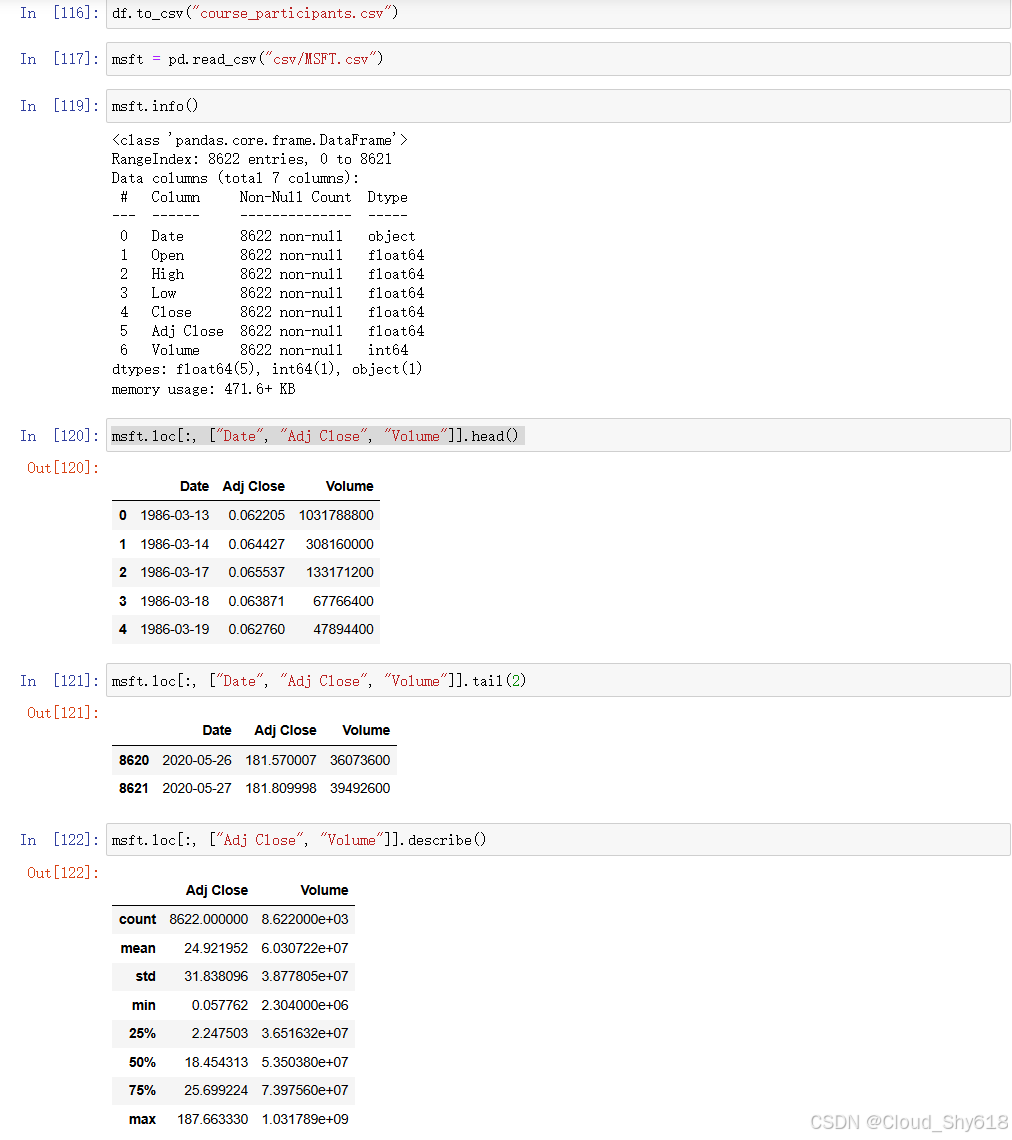The image size is (1012, 1140).
Task: Select the pd.read_csv MSFT code cell
Action: coord(558,59)
